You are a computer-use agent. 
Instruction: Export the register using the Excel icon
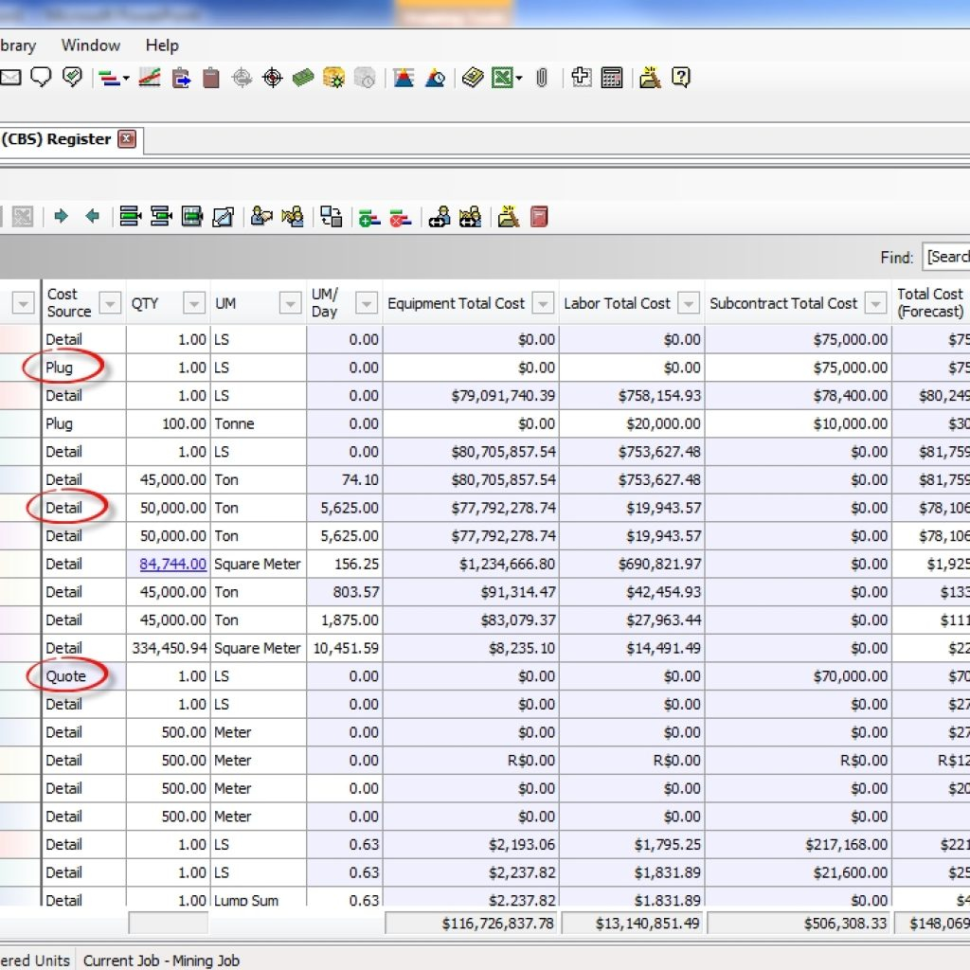pos(501,77)
